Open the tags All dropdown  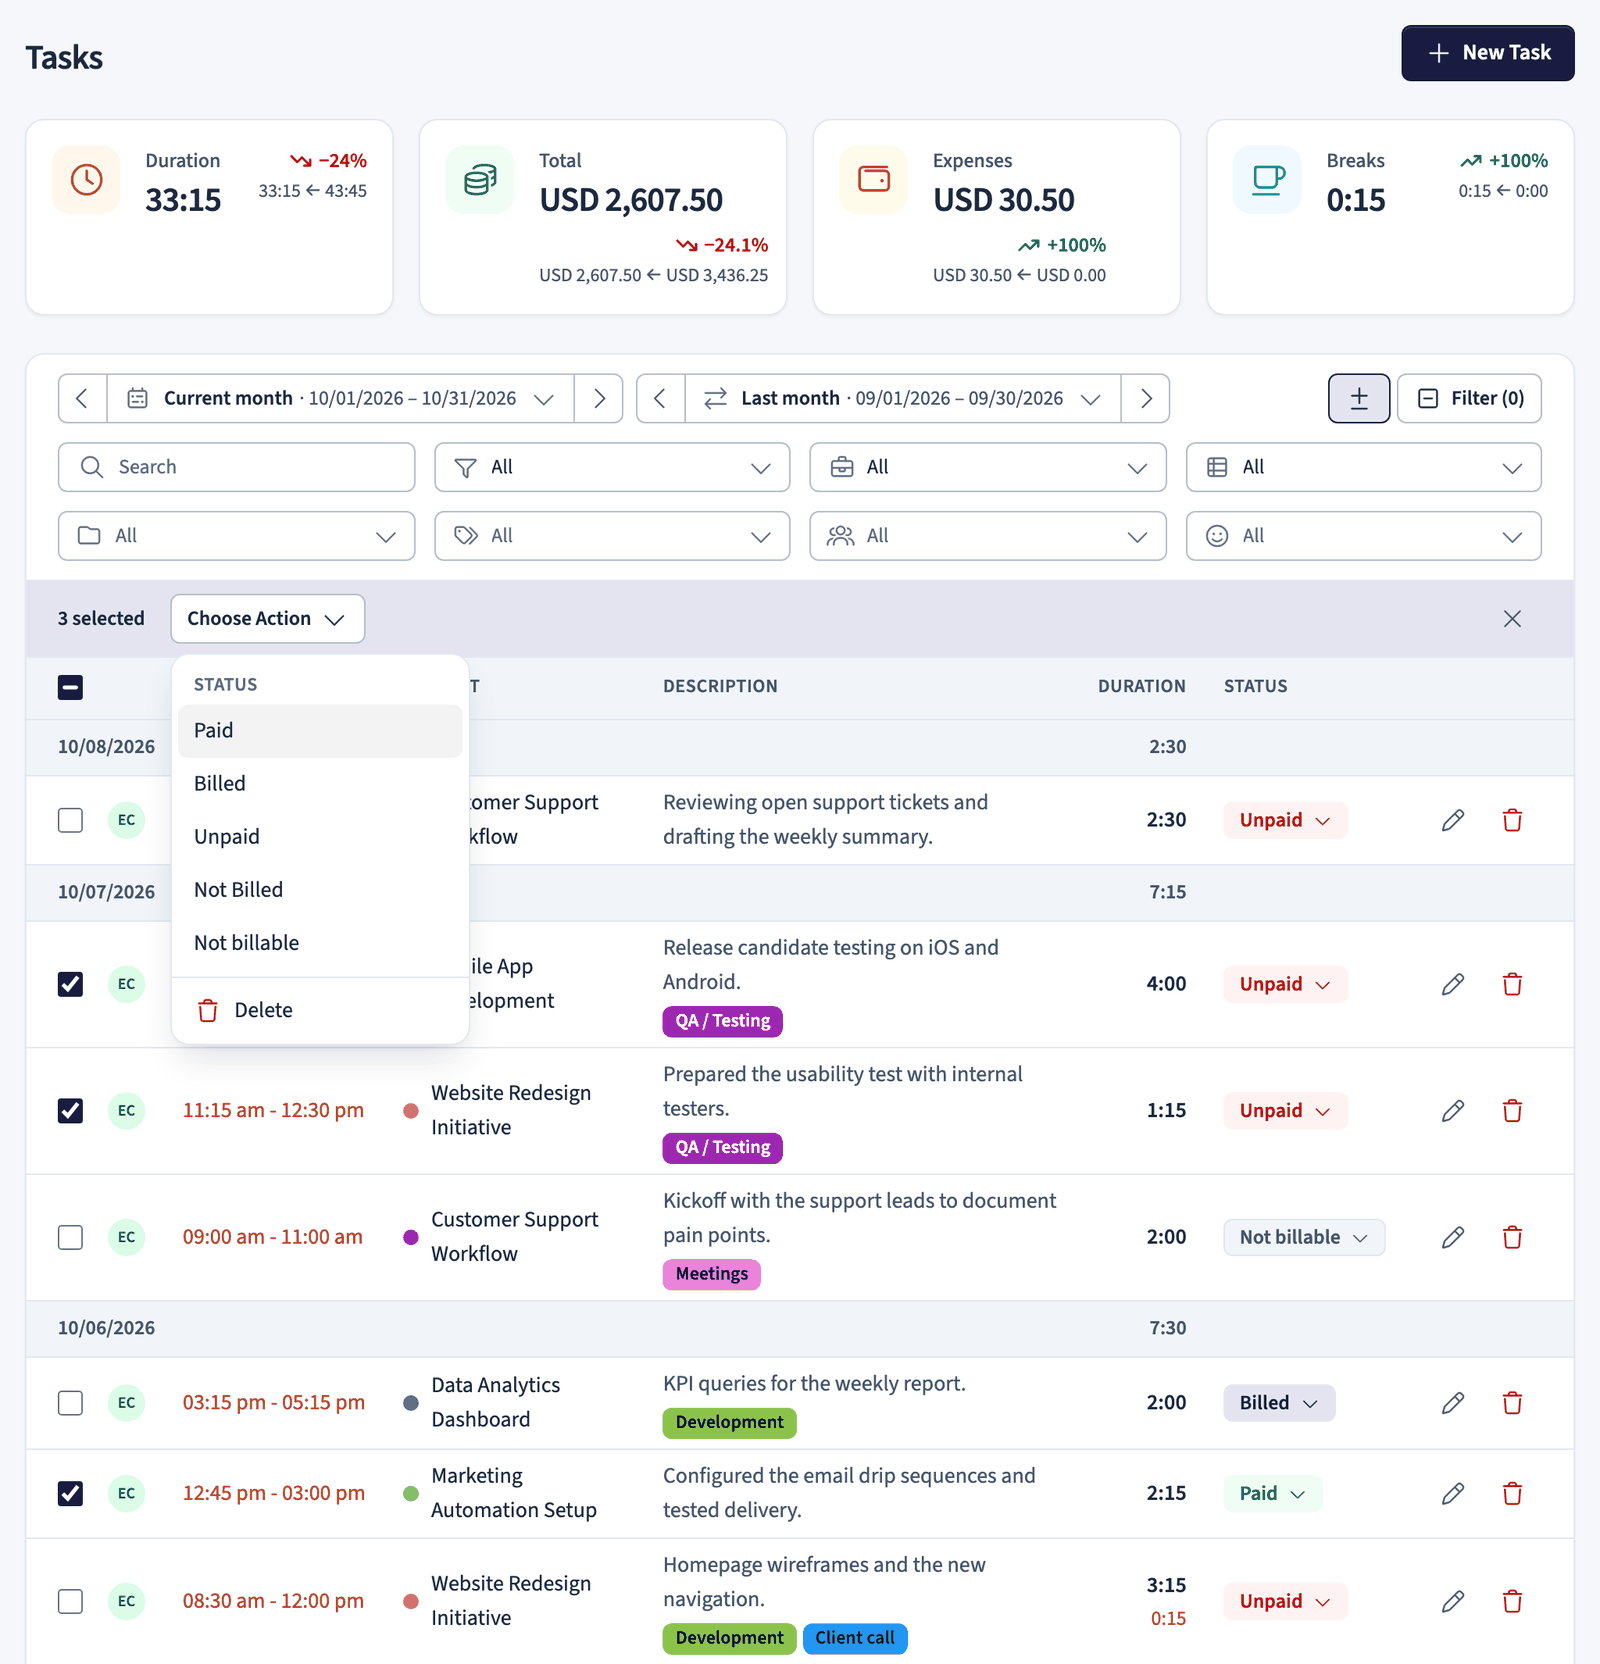[612, 536]
